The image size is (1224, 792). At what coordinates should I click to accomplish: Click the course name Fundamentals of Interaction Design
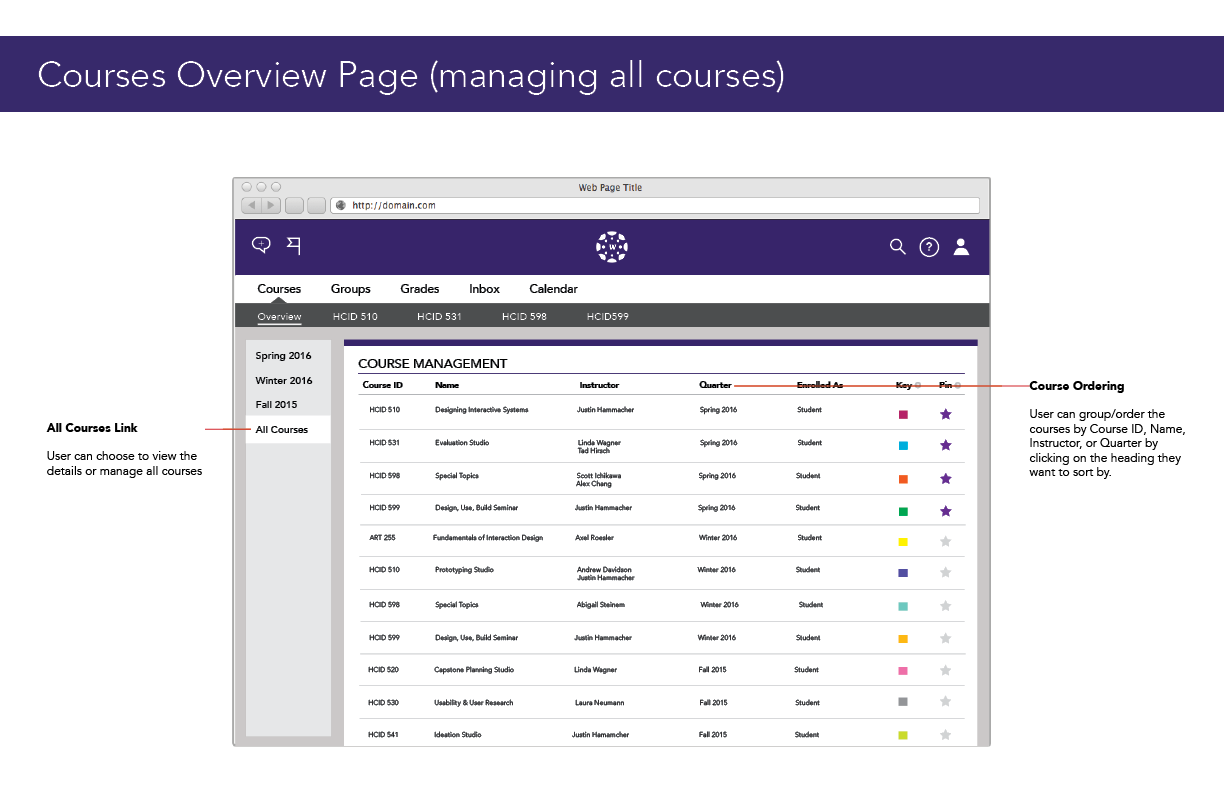(488, 538)
